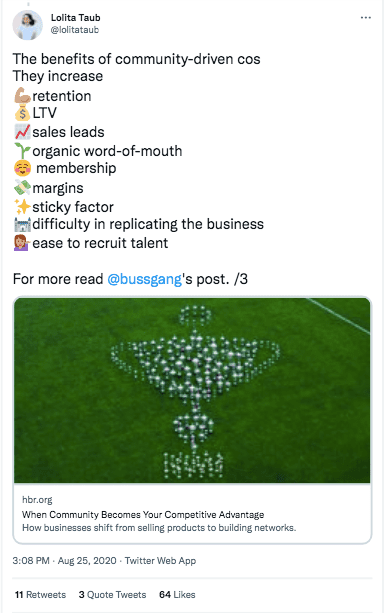Click the 3:08 PM Aug 25, 2020 timestamp
The width and height of the screenshot is (386, 613).
(65, 561)
